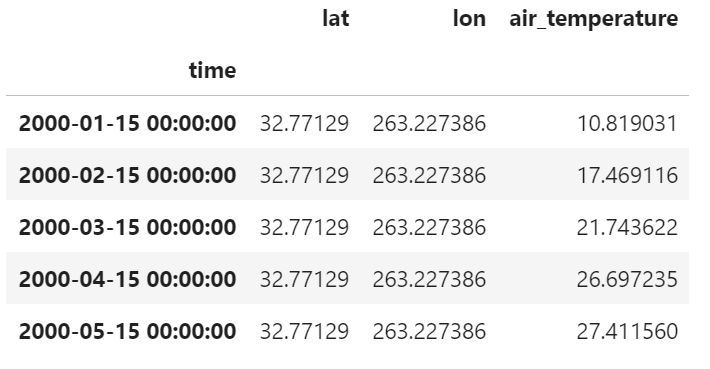The image size is (710, 369).
Task: Click the lat value in the 2000-01-15 row
Action: pyautogui.click(x=304, y=123)
